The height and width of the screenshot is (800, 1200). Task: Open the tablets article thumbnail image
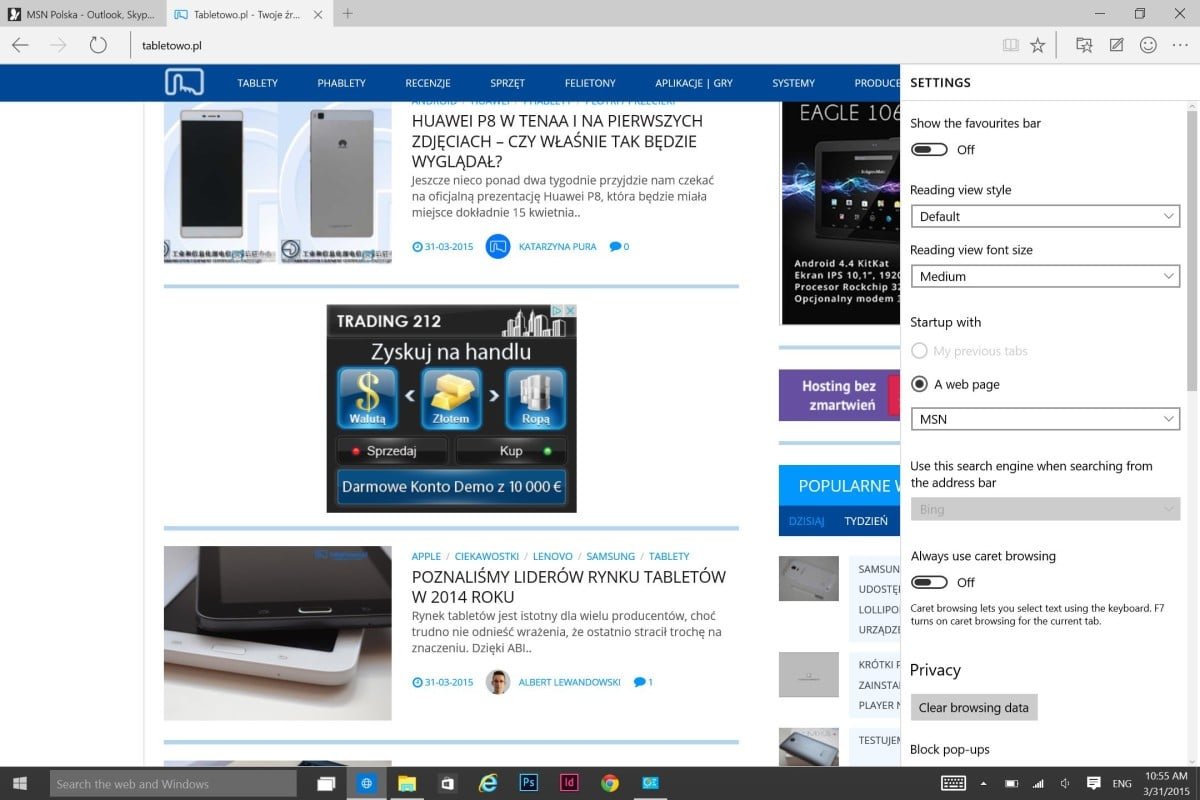coord(278,633)
